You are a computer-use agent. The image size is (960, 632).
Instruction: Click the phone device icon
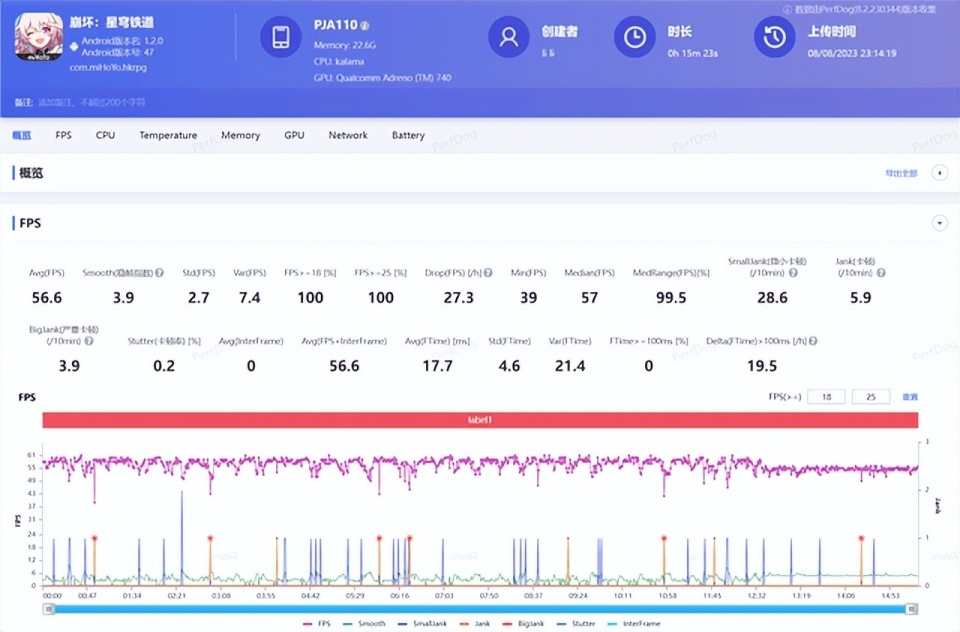point(281,37)
